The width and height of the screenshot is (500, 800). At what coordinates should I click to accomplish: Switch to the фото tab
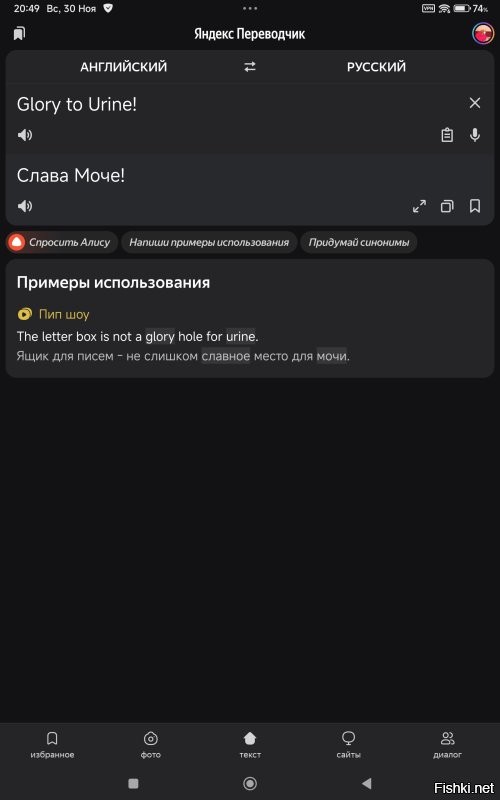point(151,744)
